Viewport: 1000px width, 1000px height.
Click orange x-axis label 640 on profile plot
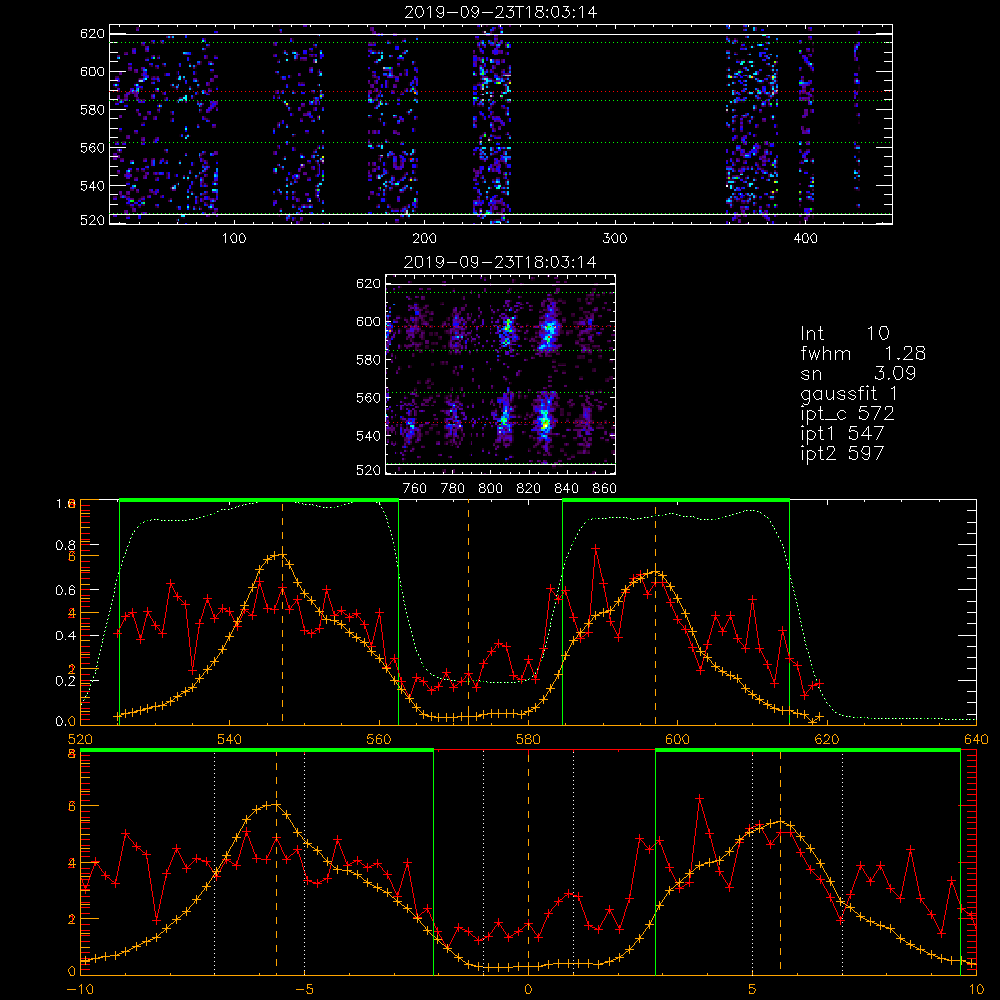976,739
